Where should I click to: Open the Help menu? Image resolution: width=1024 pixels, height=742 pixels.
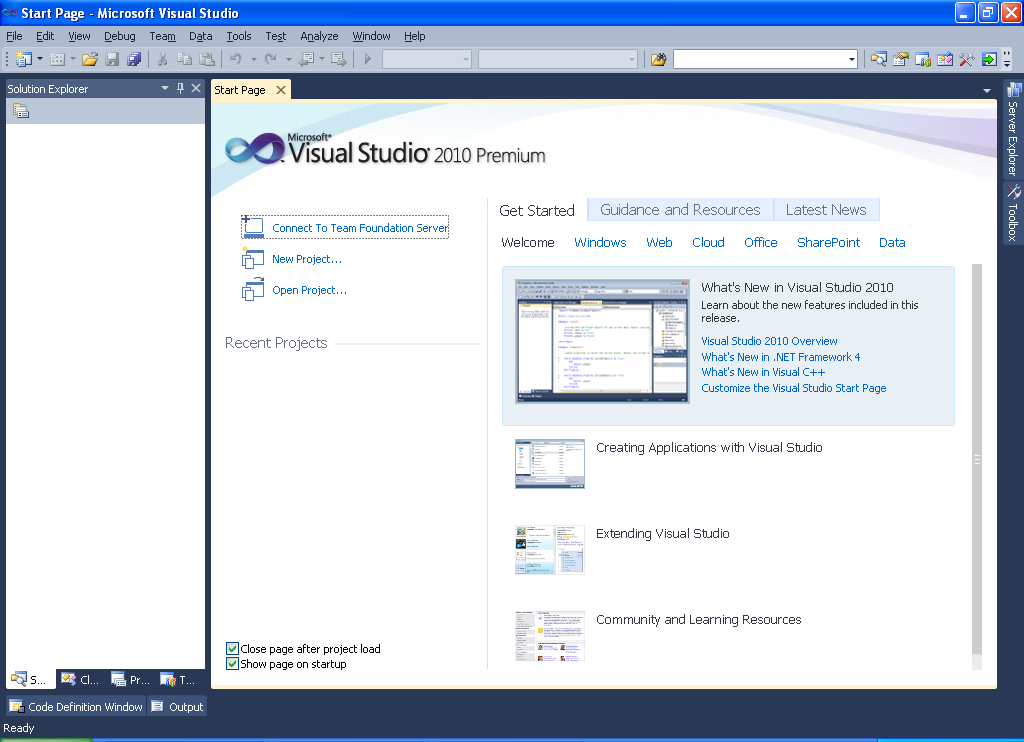[x=415, y=37]
